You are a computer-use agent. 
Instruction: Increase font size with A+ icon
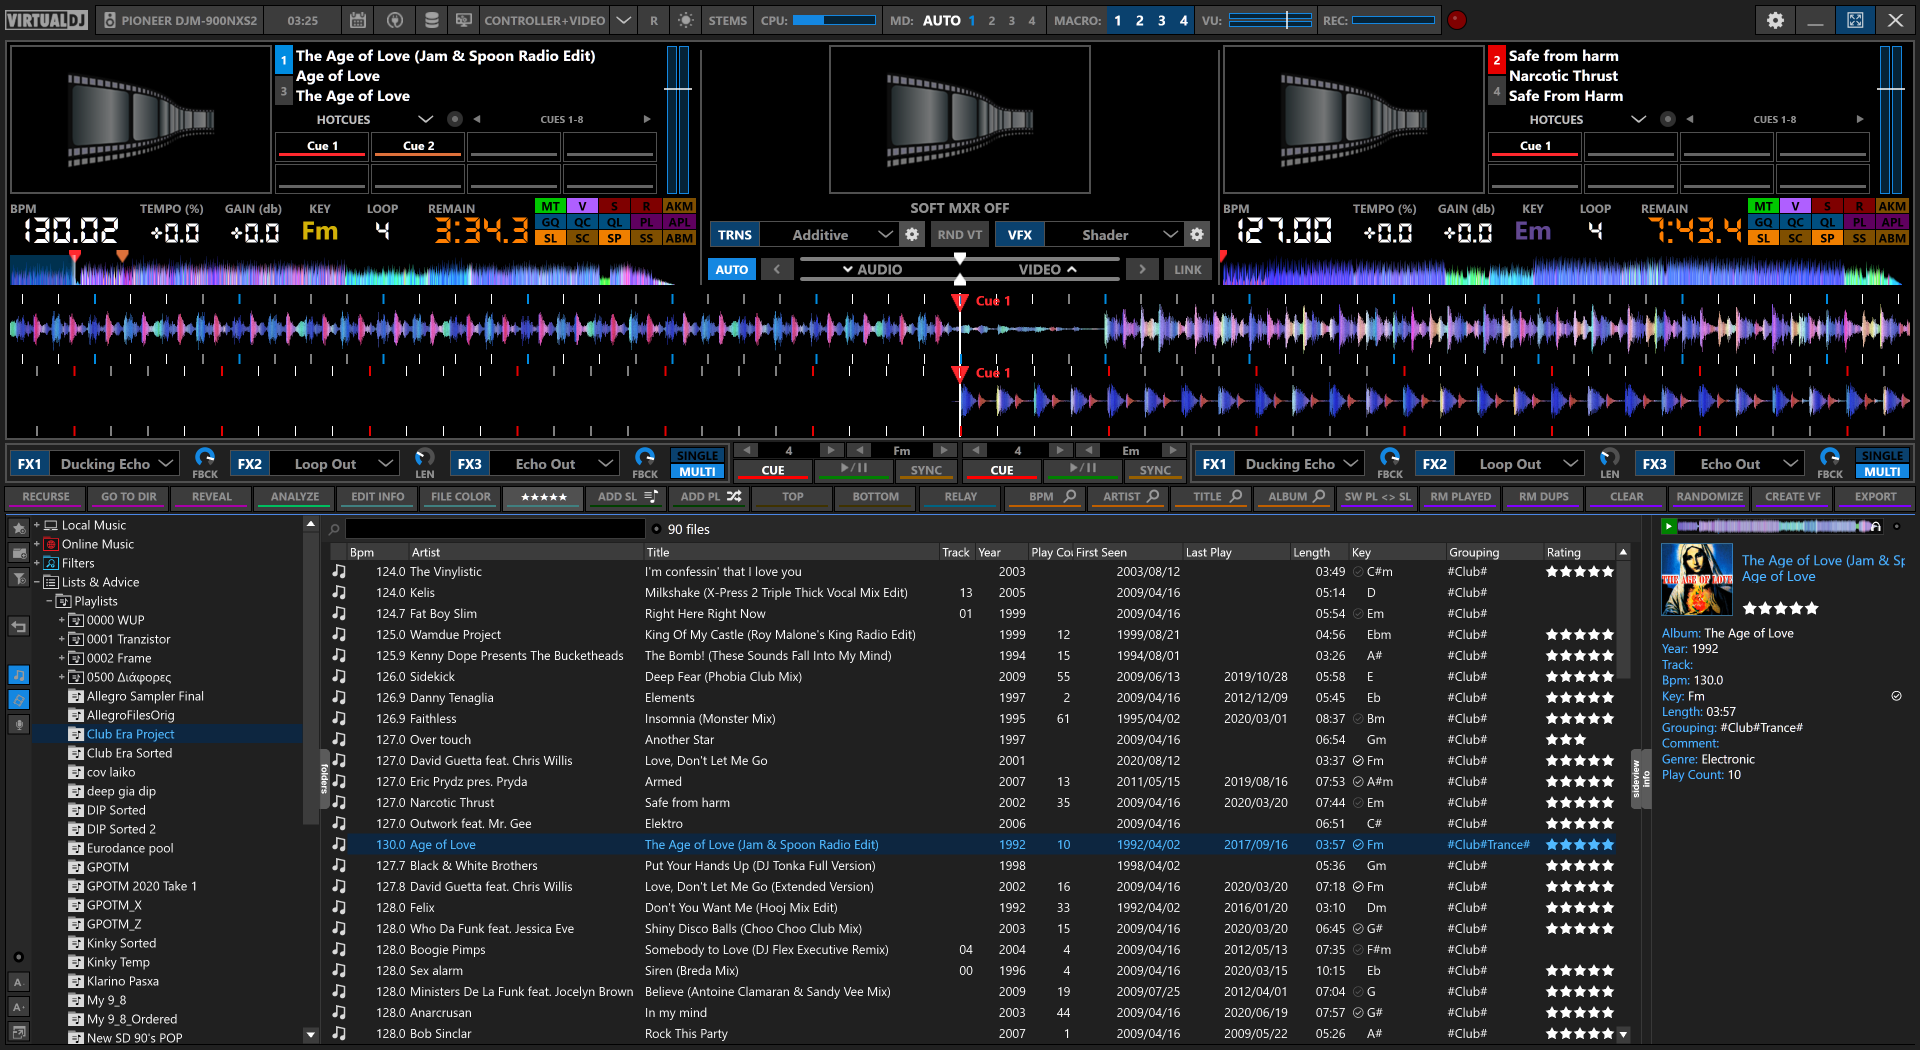click(19, 1007)
